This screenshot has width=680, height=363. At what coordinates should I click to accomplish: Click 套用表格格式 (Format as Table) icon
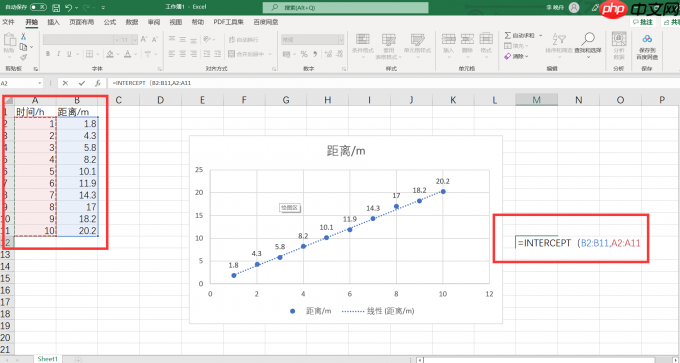click(389, 40)
